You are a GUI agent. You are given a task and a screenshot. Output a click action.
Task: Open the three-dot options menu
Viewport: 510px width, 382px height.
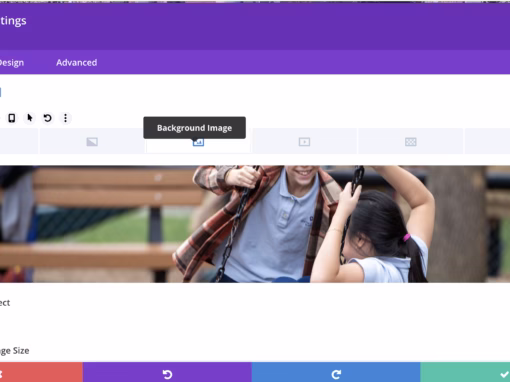click(x=65, y=118)
